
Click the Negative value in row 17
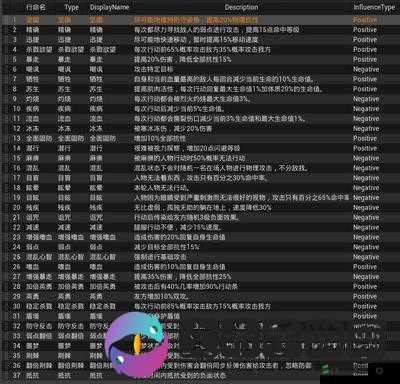click(x=366, y=178)
